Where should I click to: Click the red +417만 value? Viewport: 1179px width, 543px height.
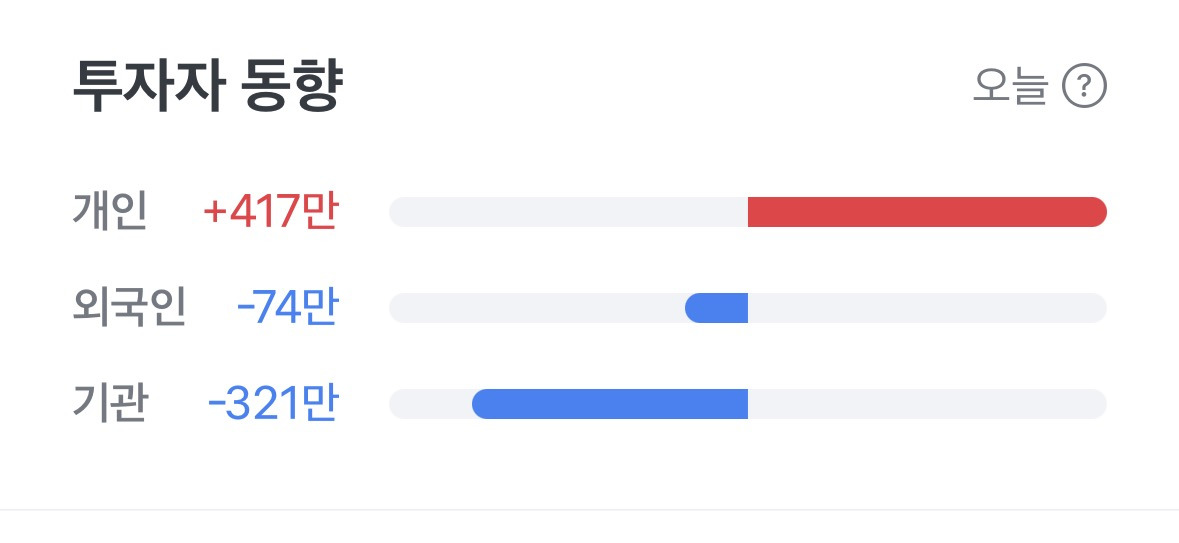271,212
